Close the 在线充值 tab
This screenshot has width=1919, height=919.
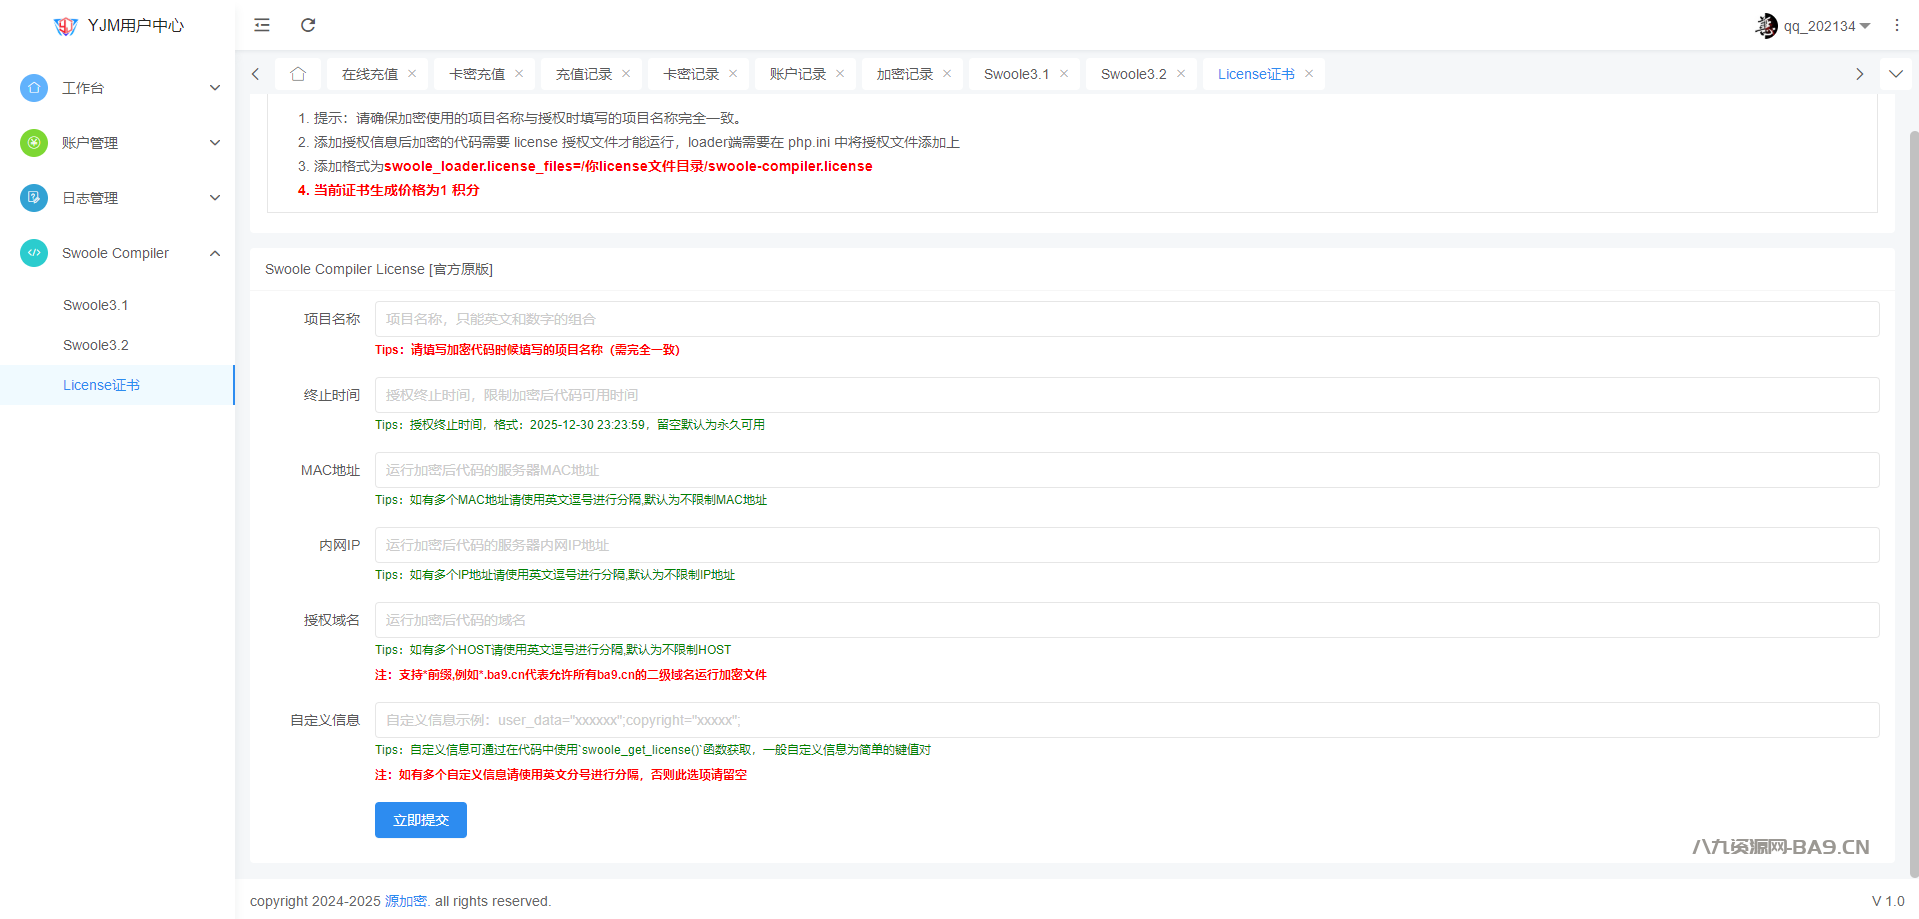pos(412,74)
